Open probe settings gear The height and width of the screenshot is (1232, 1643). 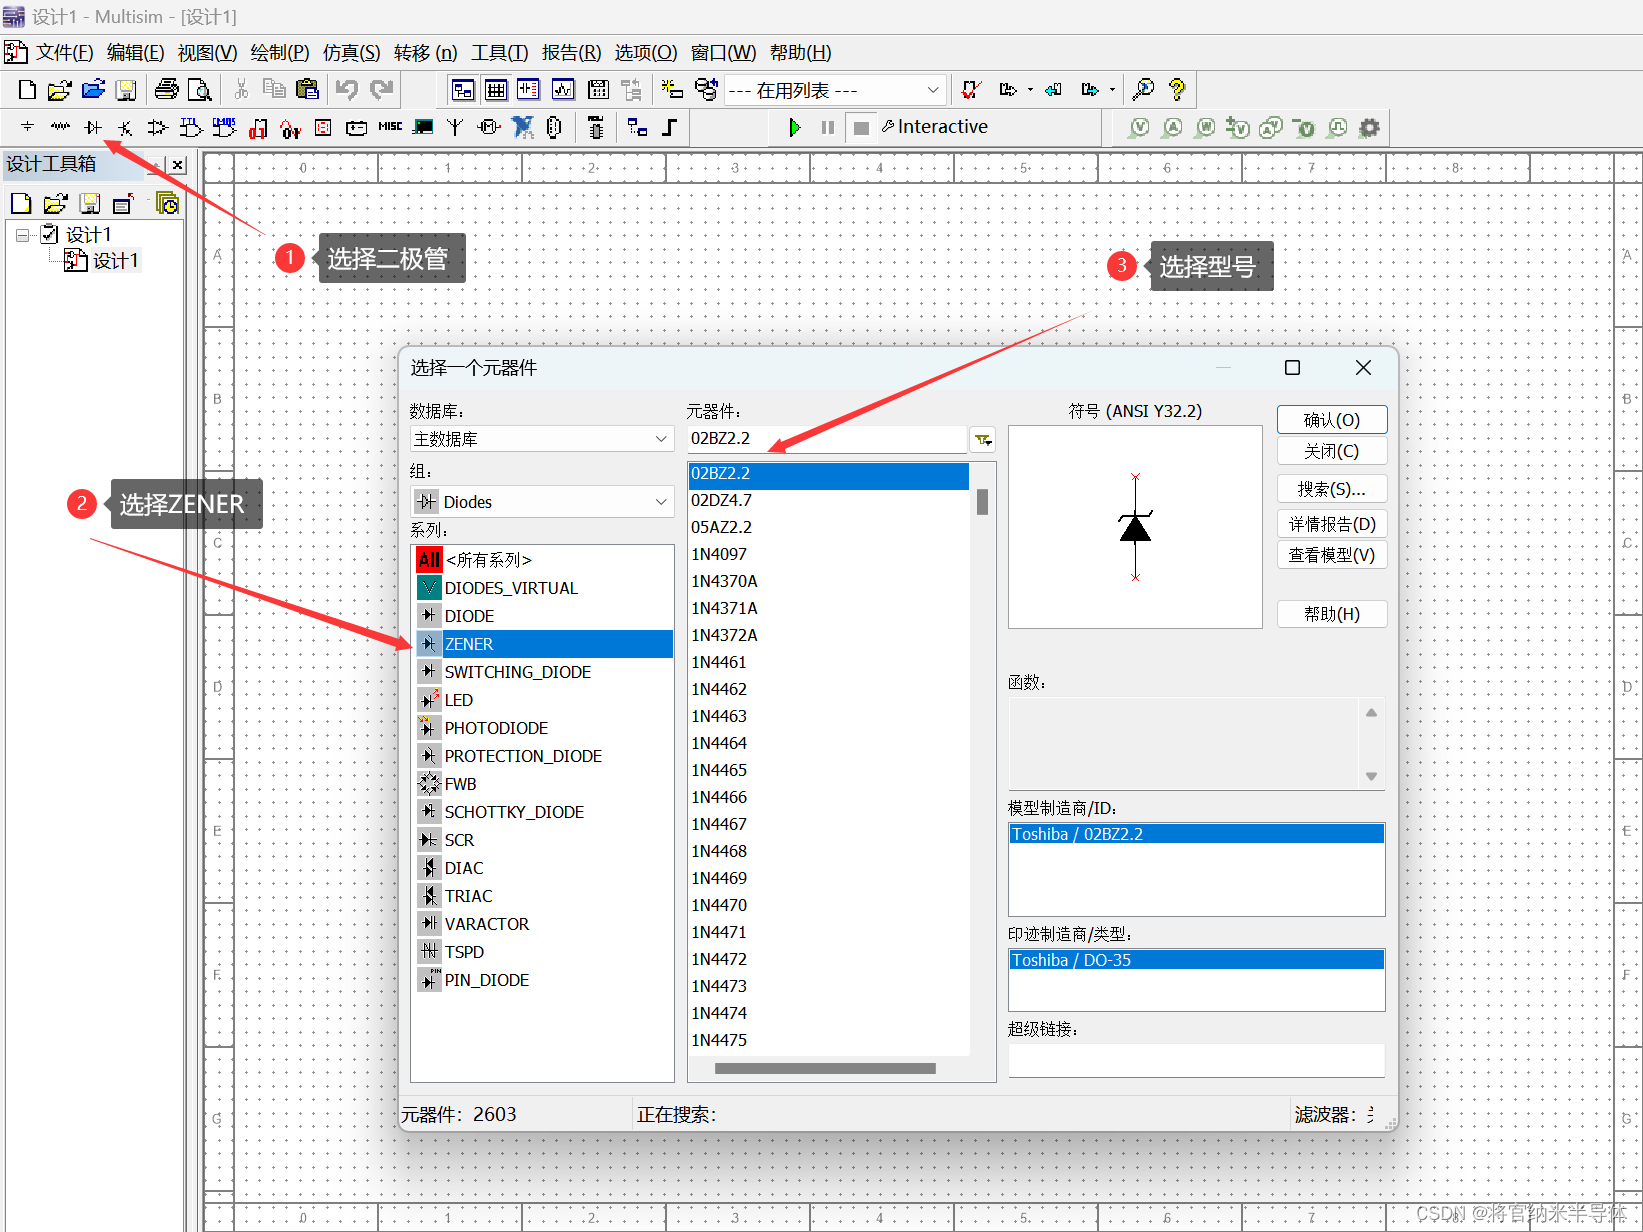[x=1369, y=127]
